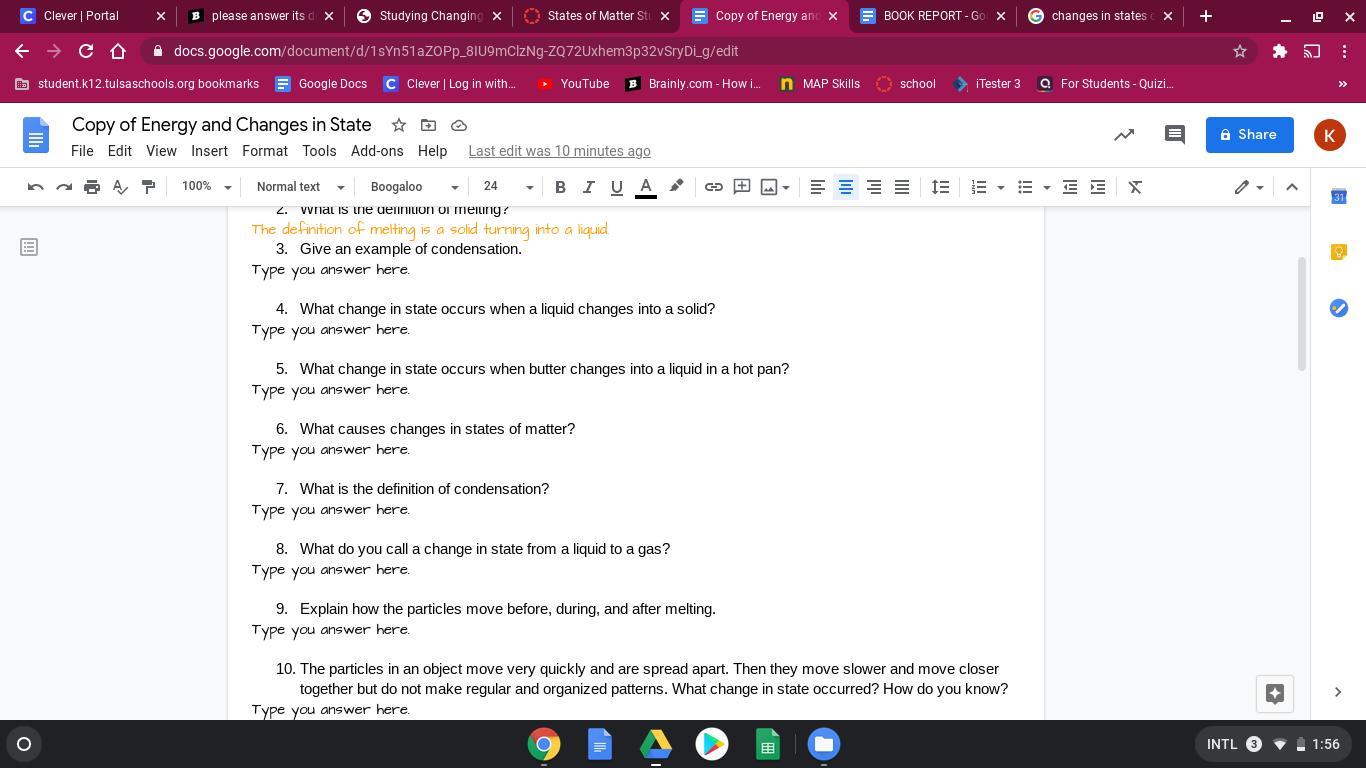
Task: Open the Normal text styles dropdown
Action: point(300,187)
